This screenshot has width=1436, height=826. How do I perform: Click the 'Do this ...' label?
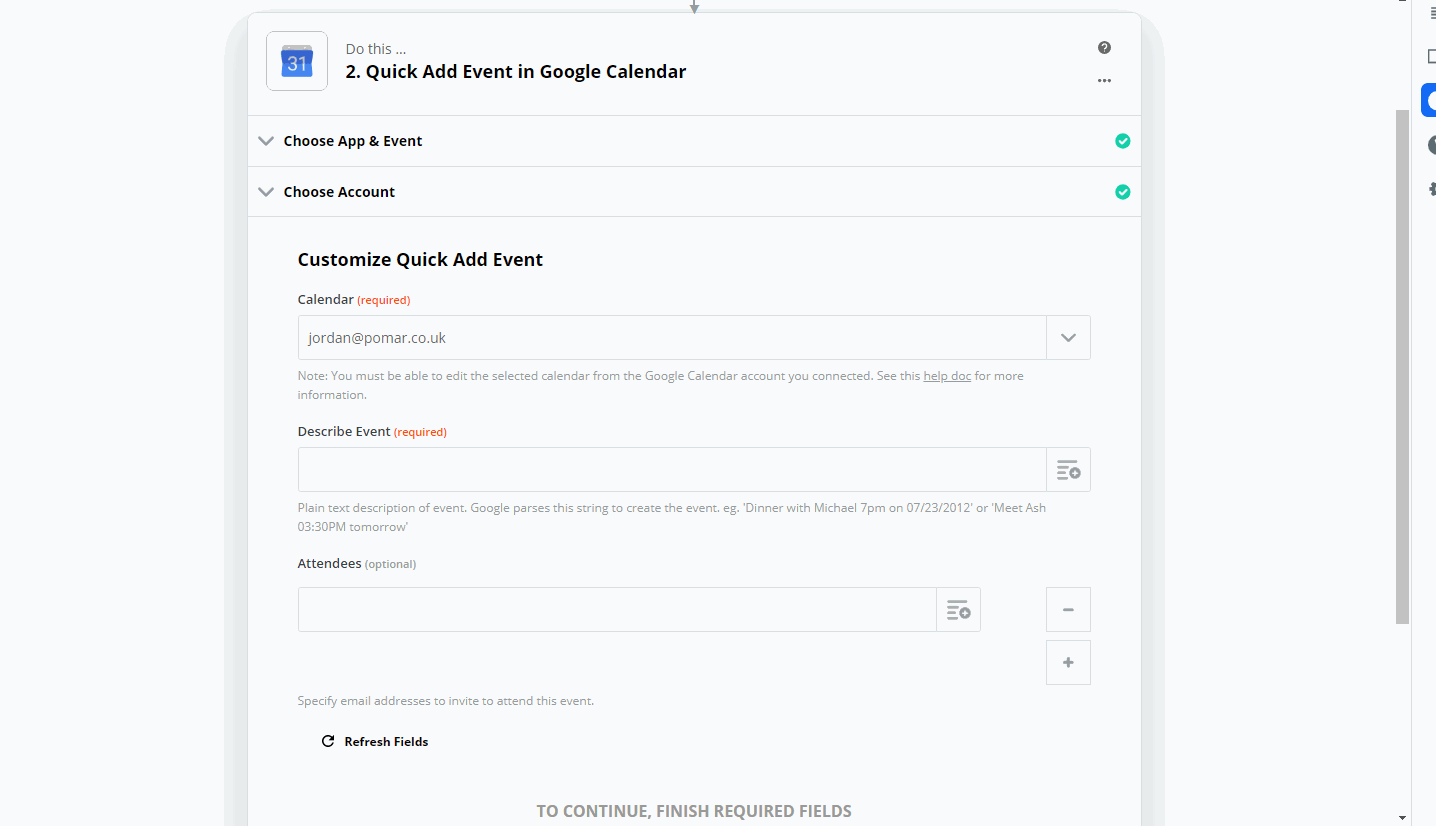click(x=376, y=49)
